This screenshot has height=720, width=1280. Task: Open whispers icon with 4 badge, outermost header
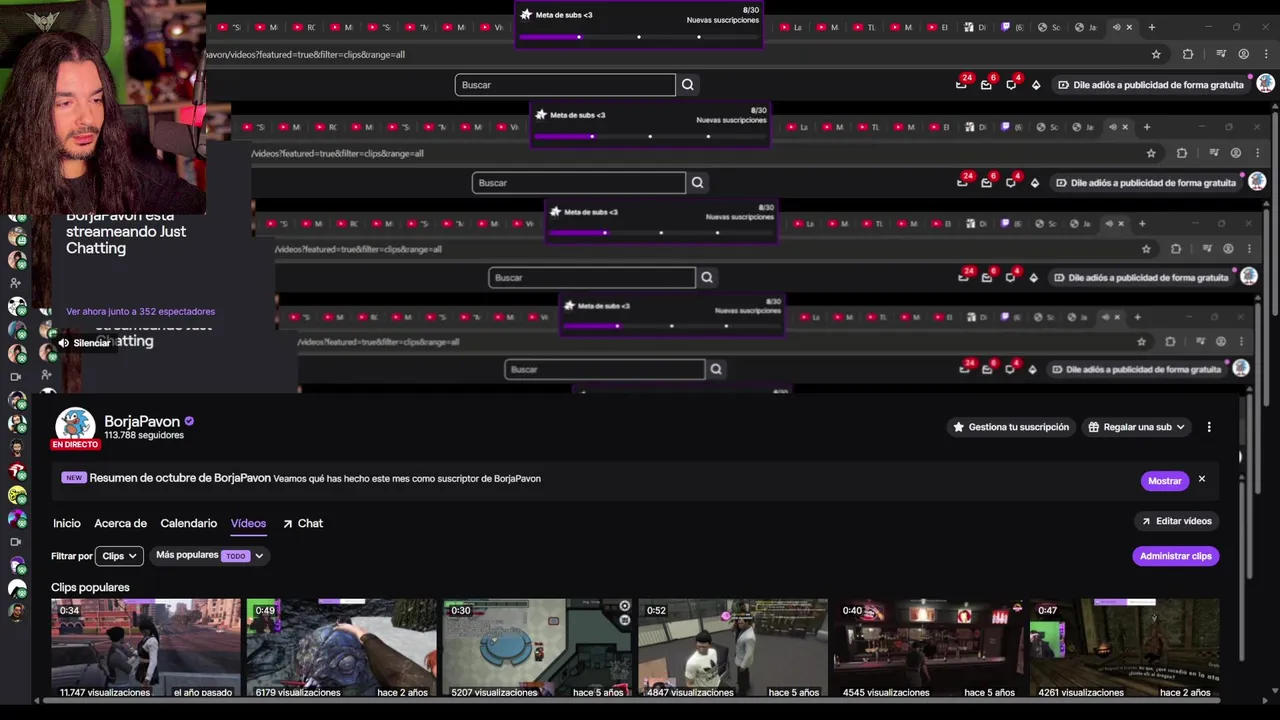click(1012, 84)
